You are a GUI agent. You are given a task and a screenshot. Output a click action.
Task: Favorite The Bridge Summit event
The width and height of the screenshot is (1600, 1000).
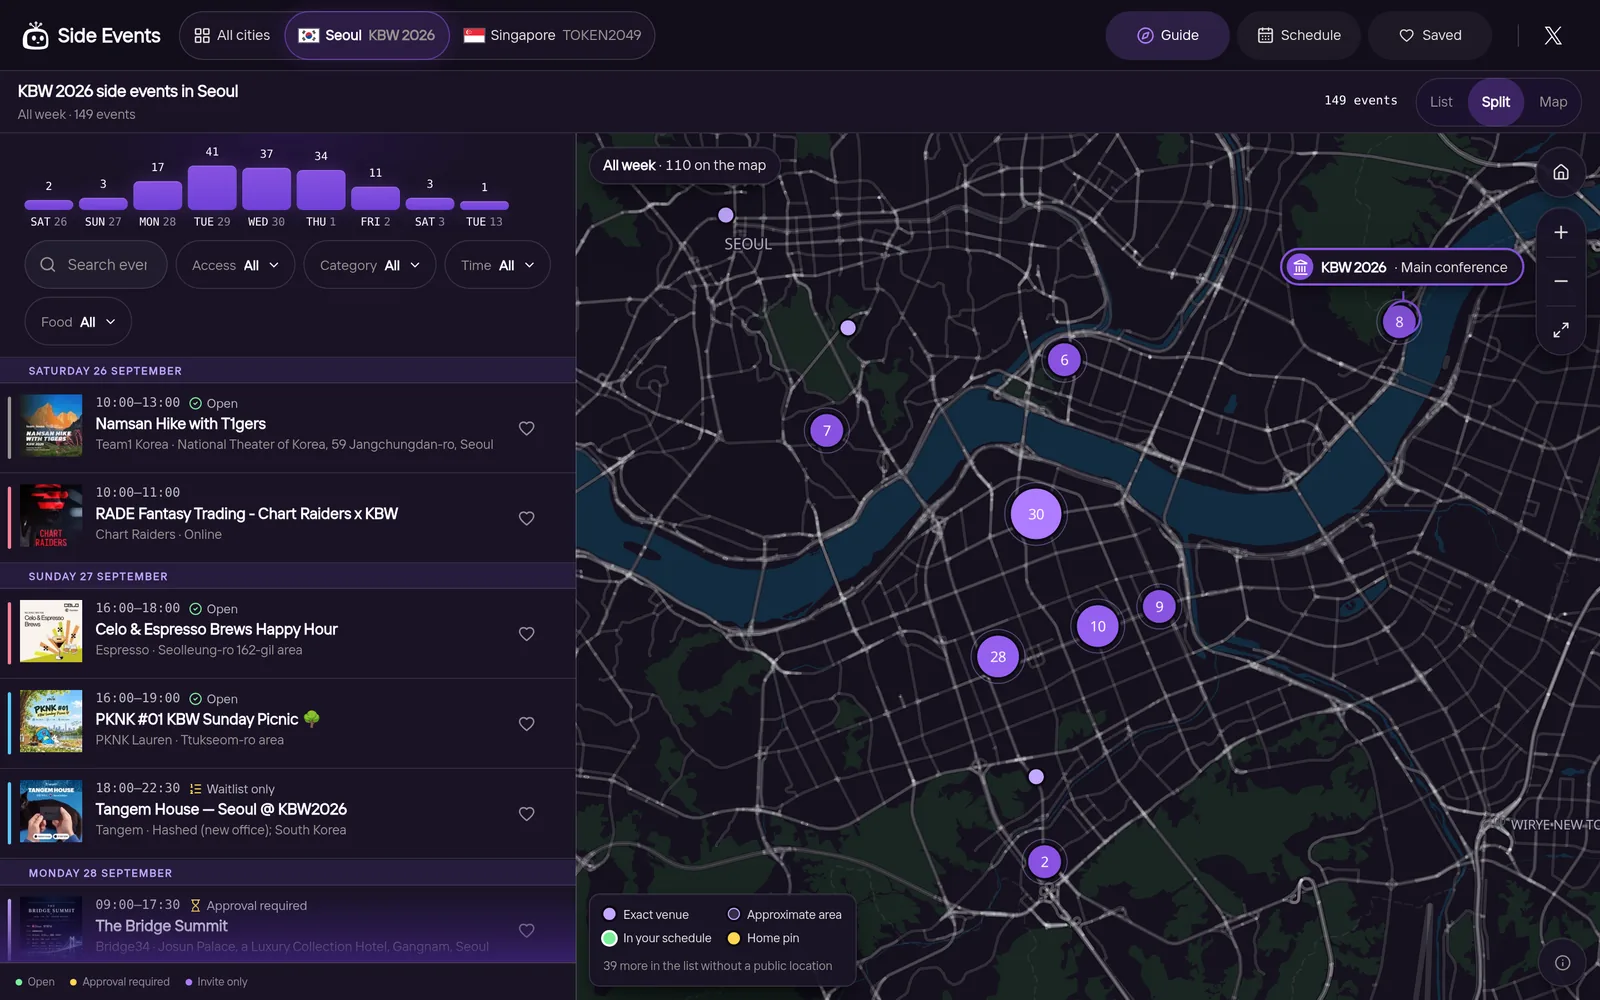[527, 930]
